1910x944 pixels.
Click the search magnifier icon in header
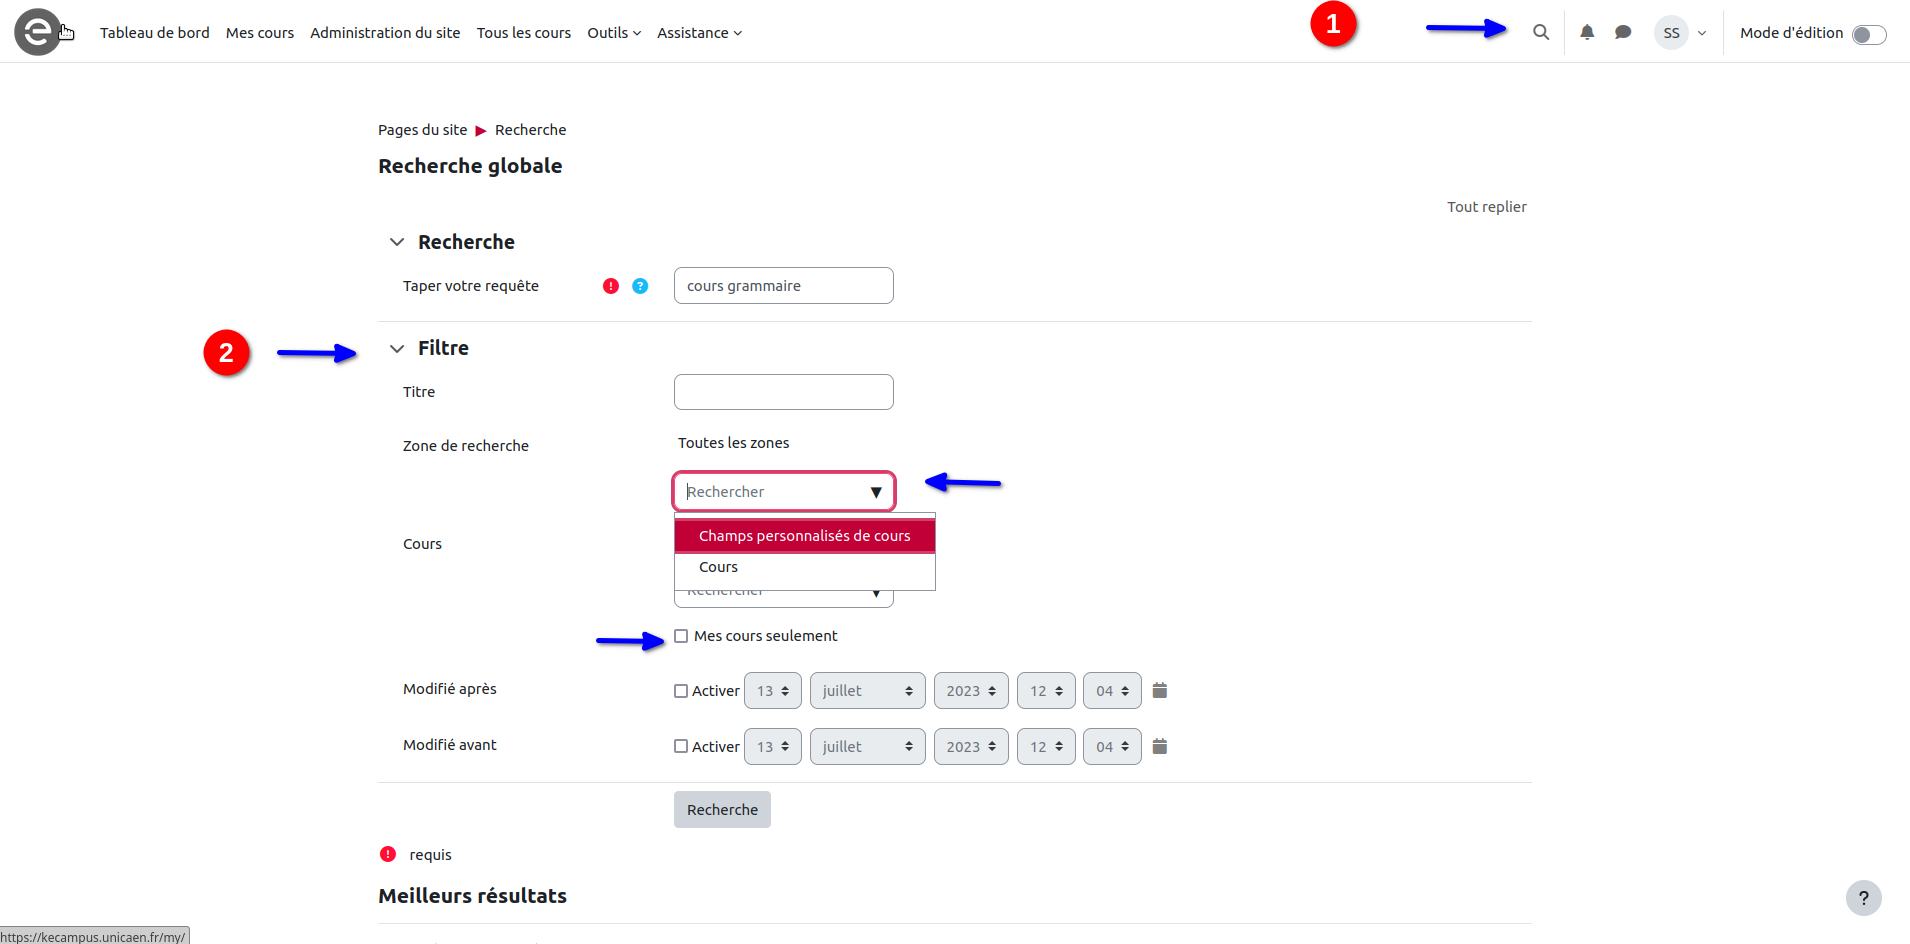[1541, 33]
